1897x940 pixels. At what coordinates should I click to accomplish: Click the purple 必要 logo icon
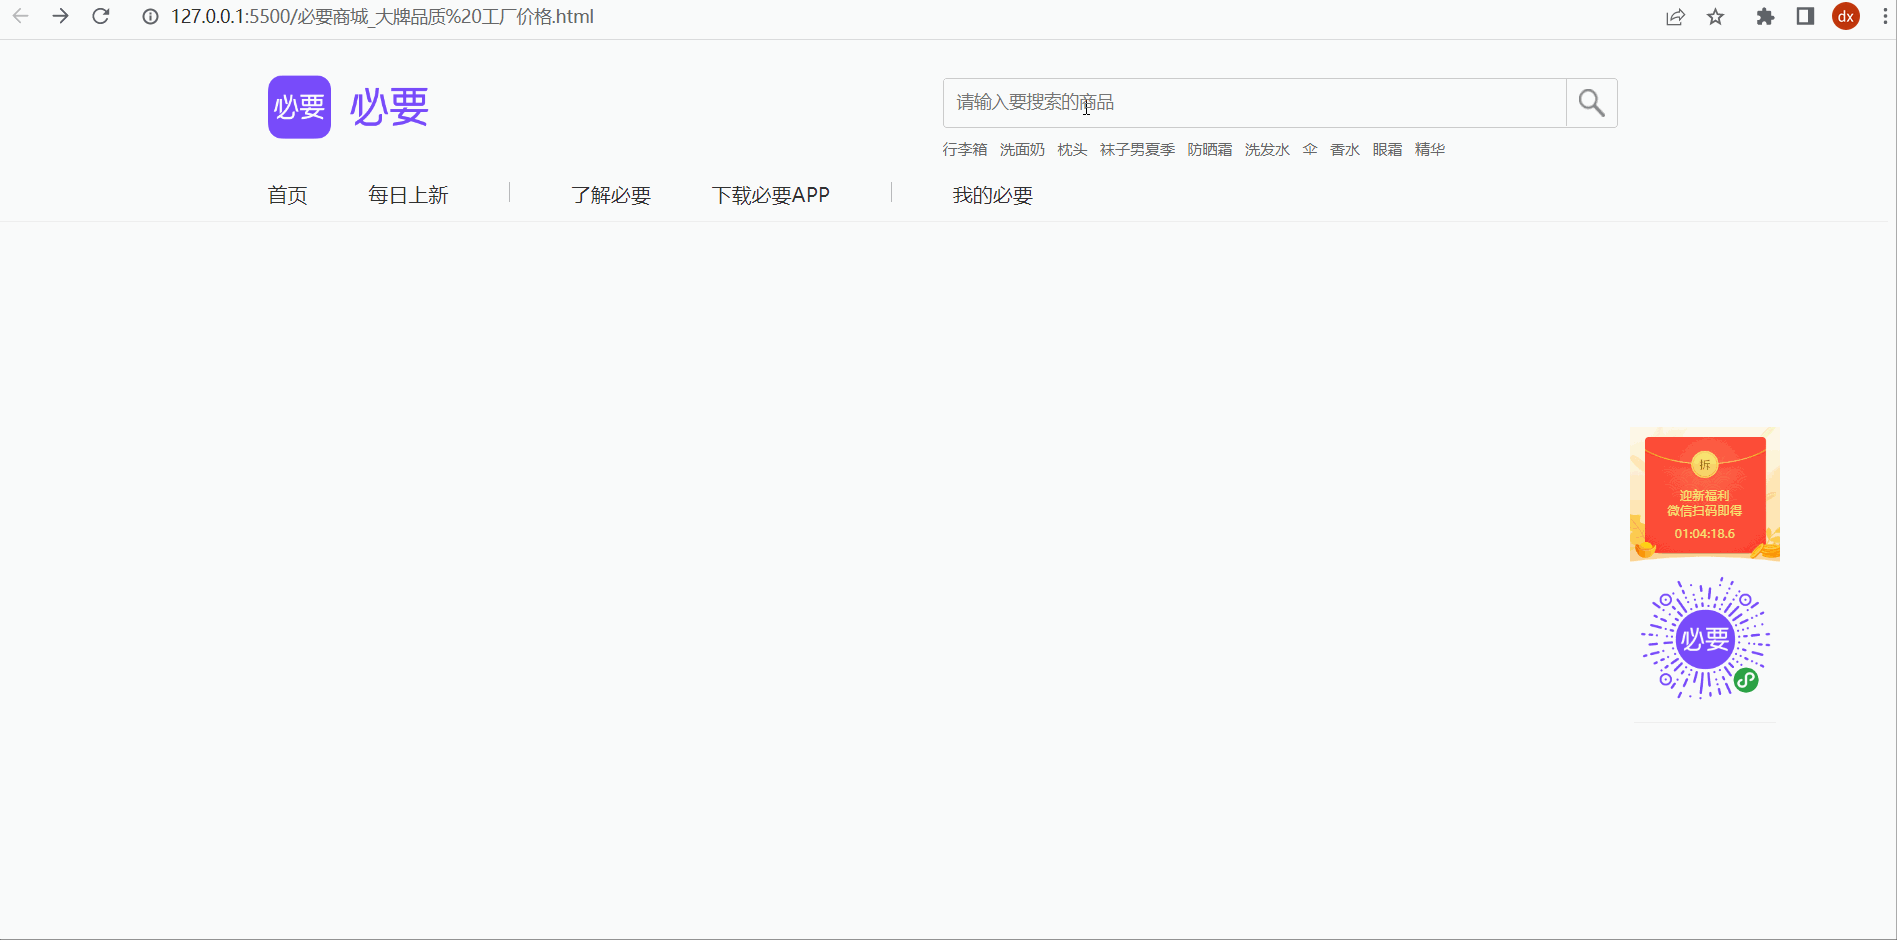[x=299, y=107]
